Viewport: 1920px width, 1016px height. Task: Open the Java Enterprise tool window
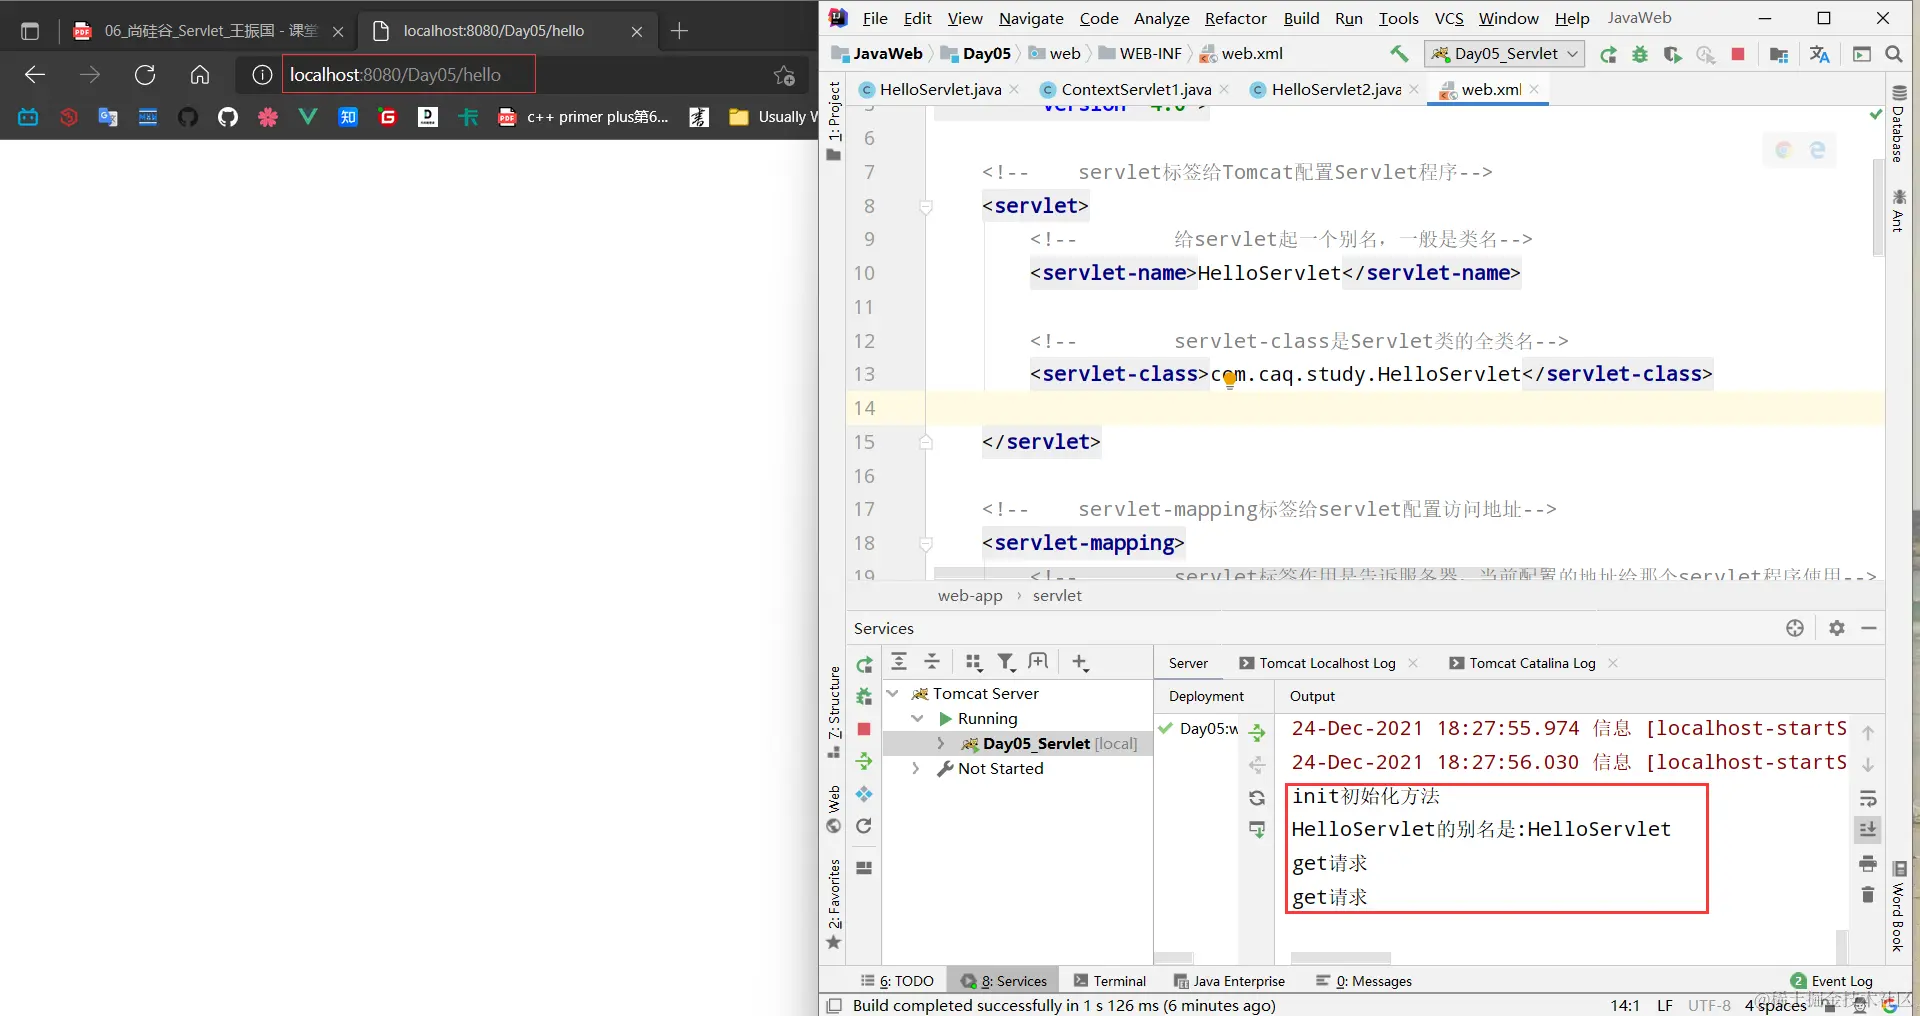[x=1229, y=981]
